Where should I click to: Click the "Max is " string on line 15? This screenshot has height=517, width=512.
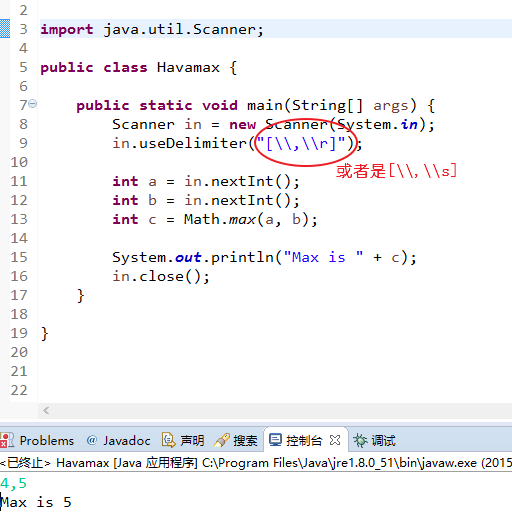pyautogui.click(x=323, y=257)
